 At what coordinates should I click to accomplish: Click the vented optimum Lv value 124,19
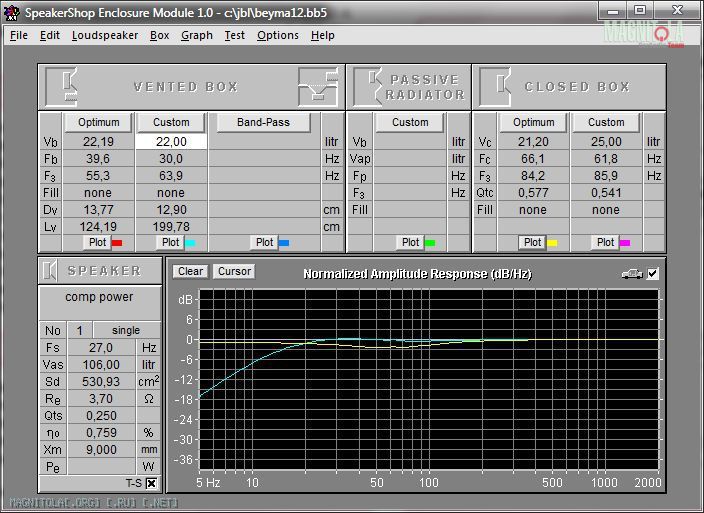(x=98, y=227)
